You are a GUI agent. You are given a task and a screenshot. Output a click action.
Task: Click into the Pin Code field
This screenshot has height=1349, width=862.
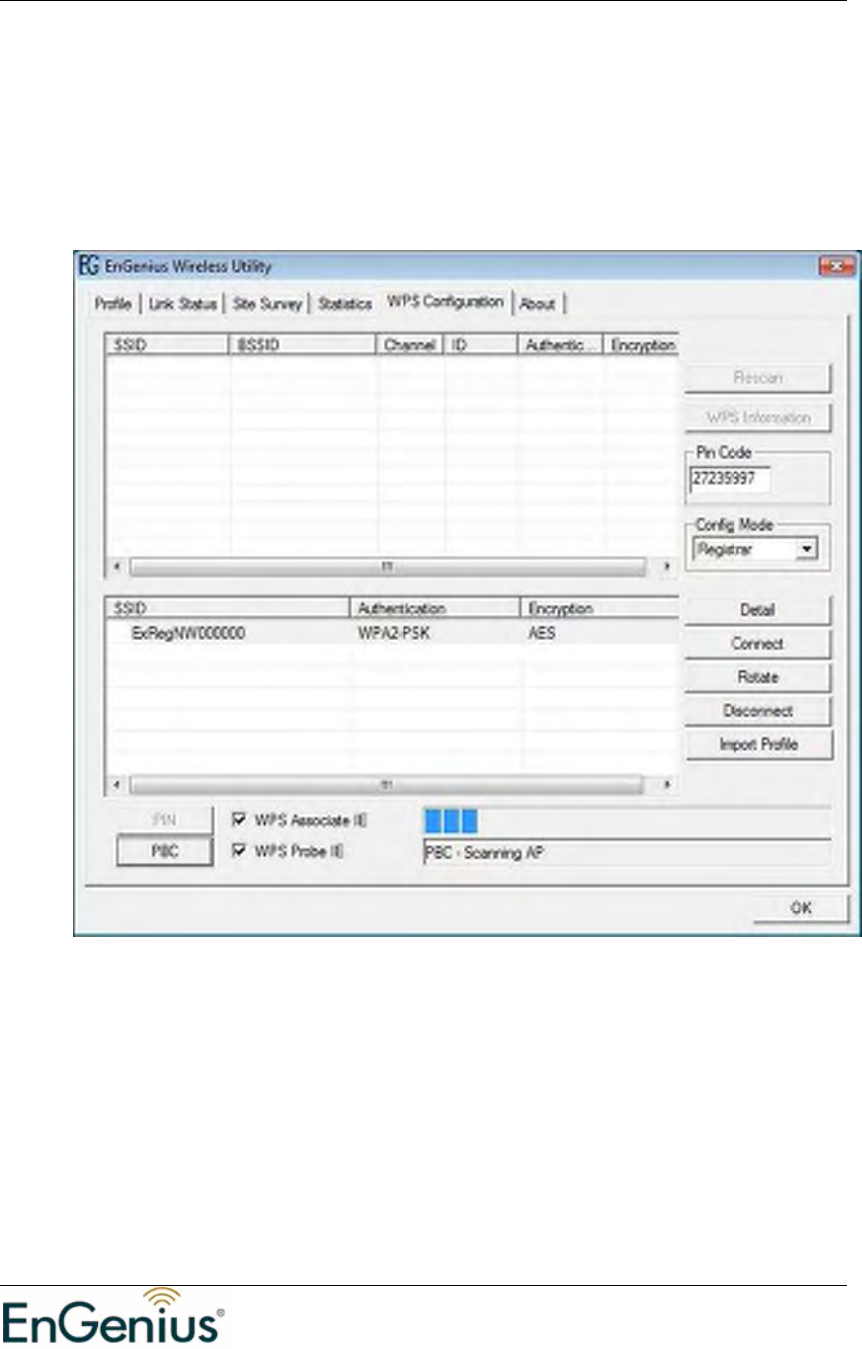click(728, 480)
